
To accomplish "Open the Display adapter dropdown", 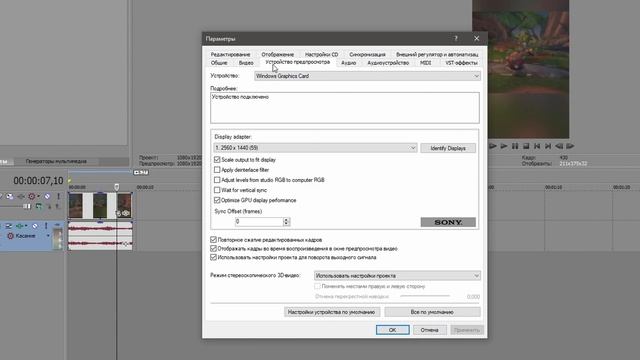I will pos(315,148).
